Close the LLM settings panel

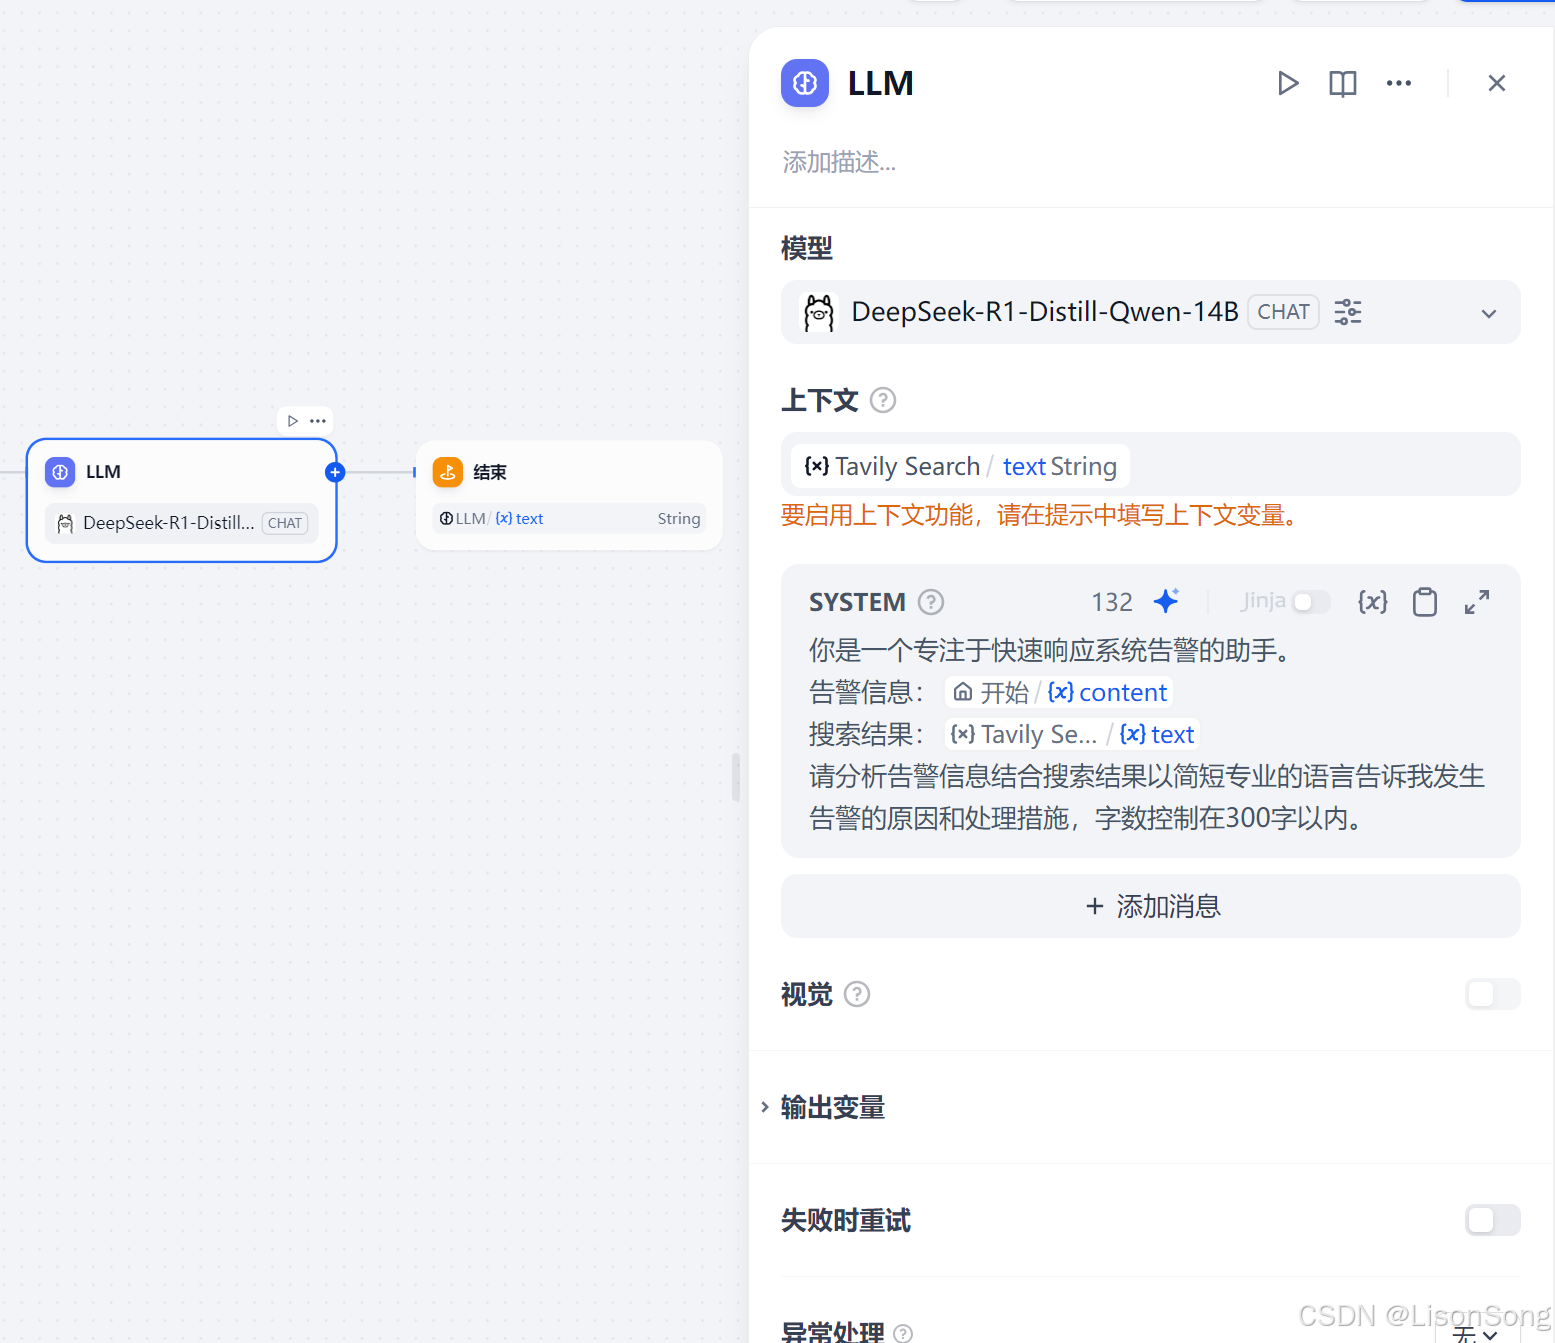pyautogui.click(x=1496, y=83)
